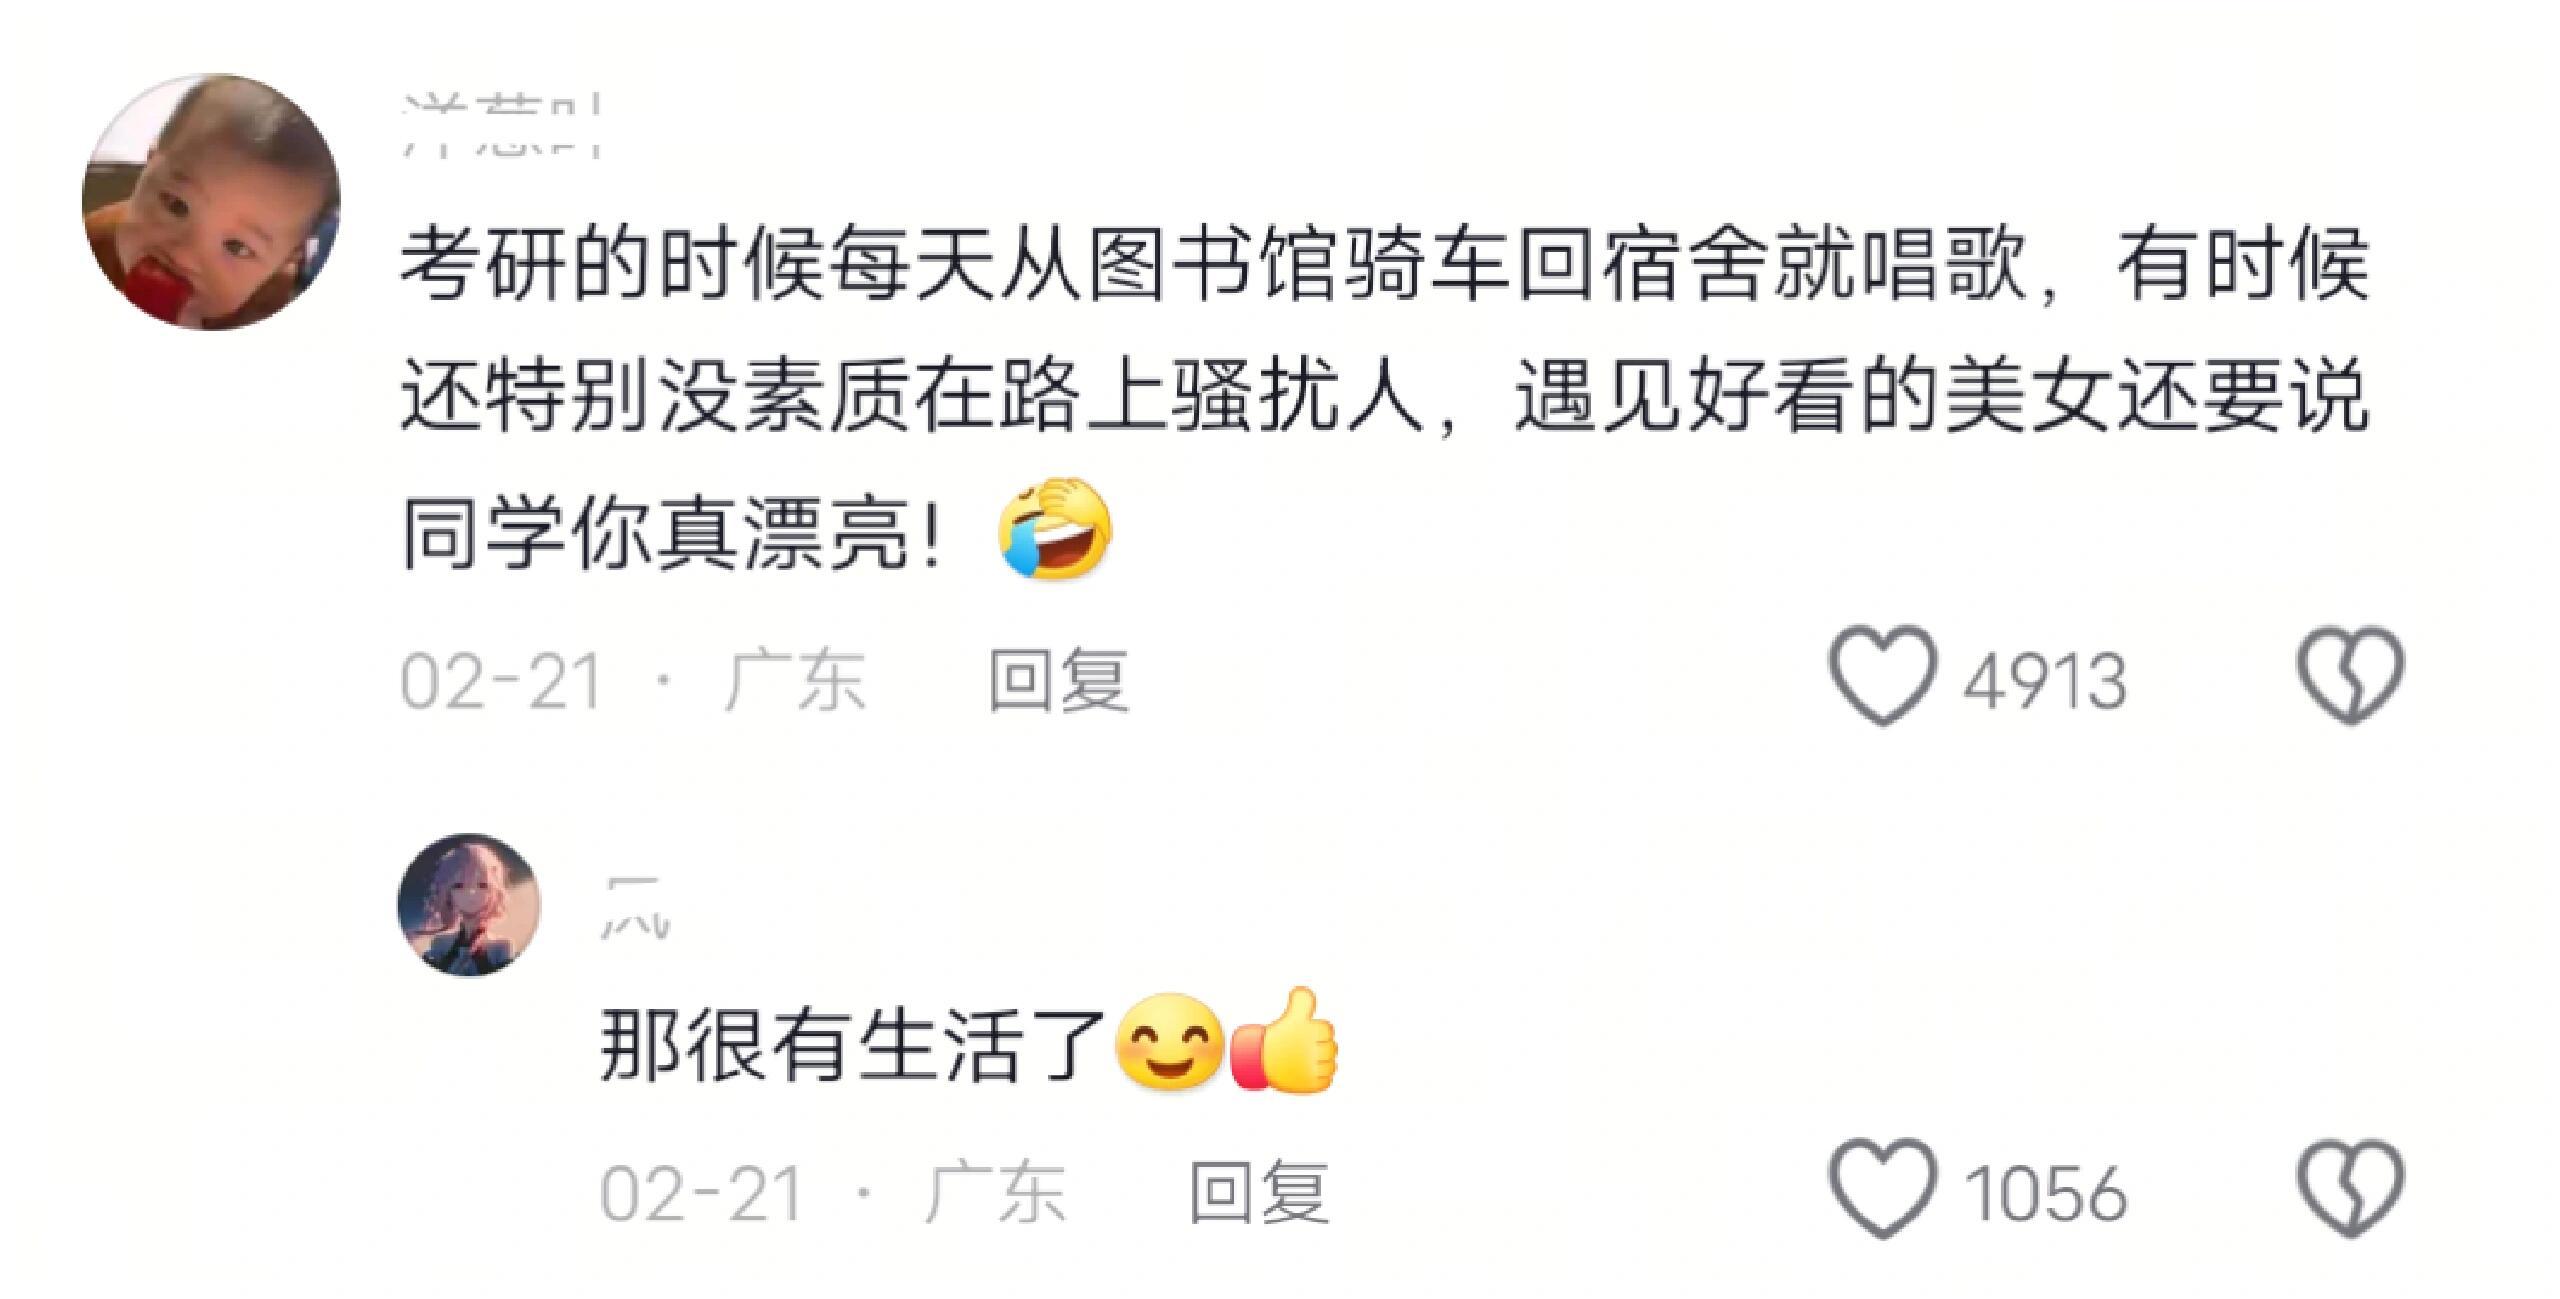Image resolution: width=2560 pixels, height=1299 pixels.
Task: Click 回复 under the top comment
Action: 1059,680
